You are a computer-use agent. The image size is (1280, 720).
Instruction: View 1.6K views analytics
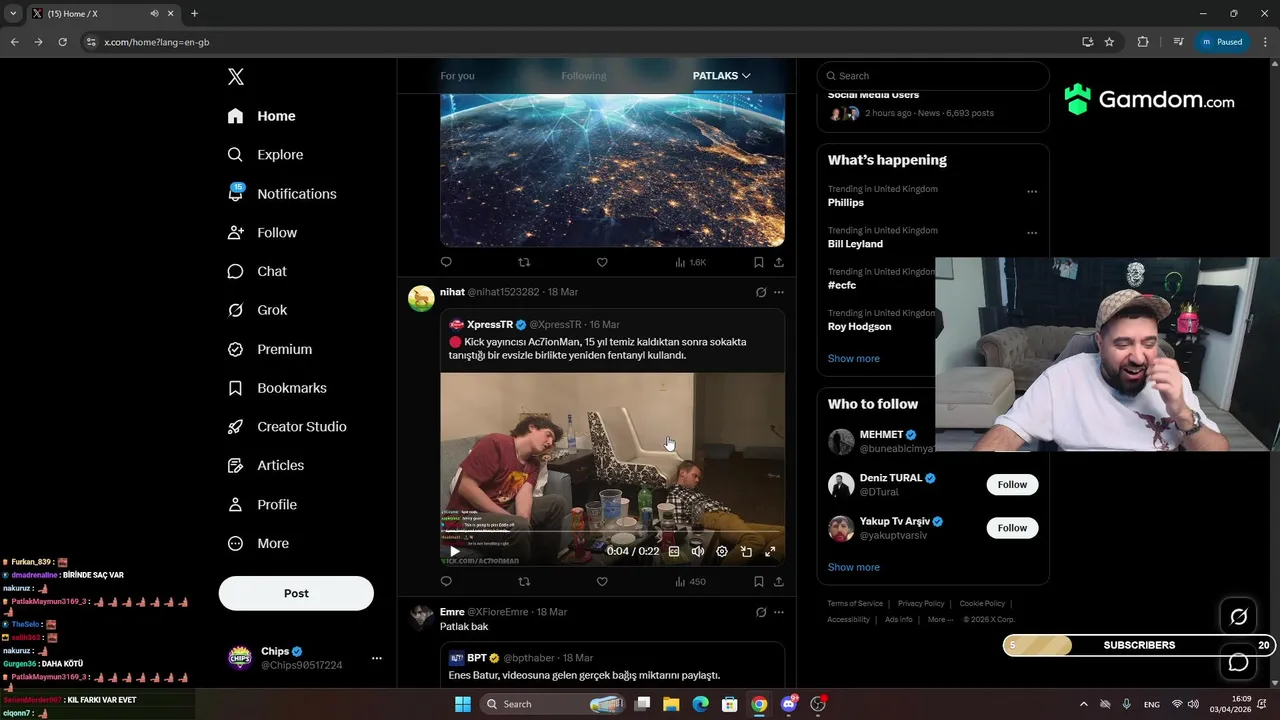[x=690, y=262]
